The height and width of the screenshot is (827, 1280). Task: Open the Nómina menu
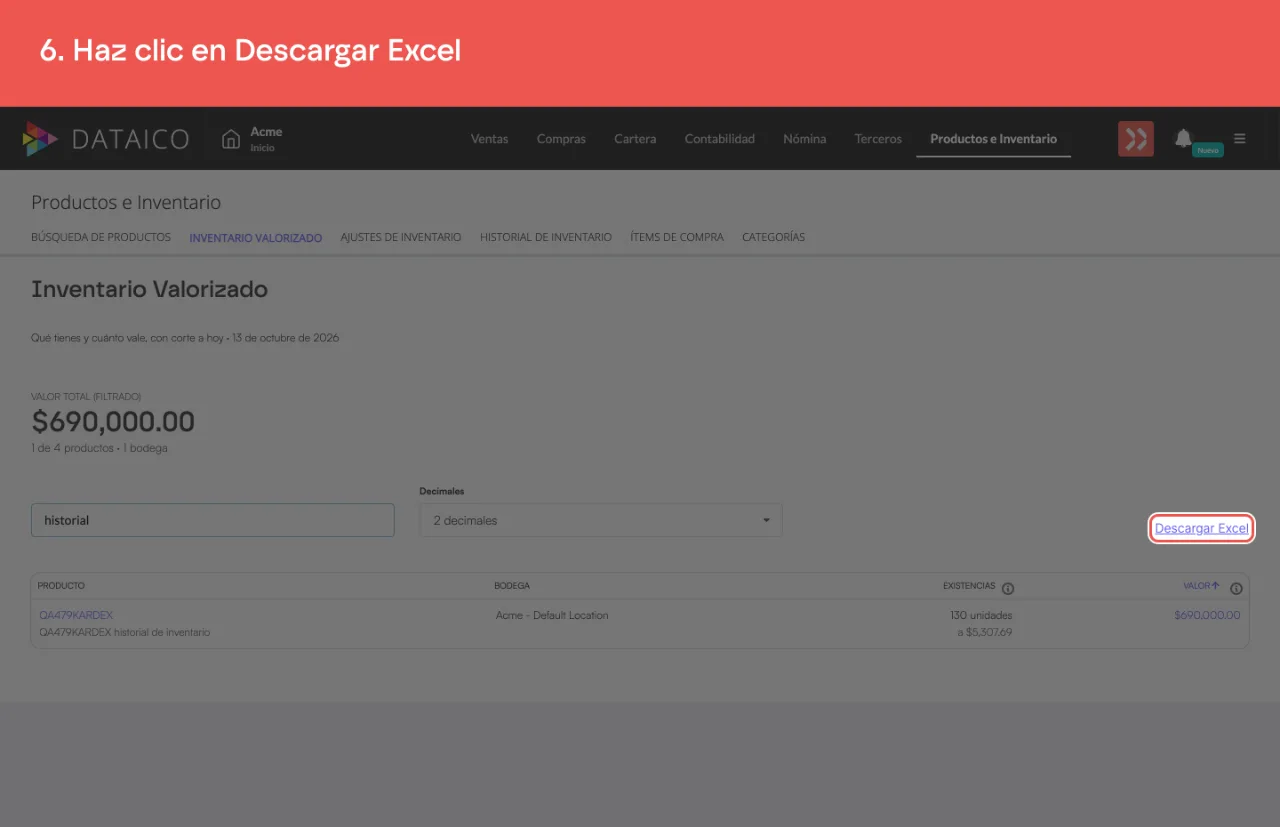(805, 139)
